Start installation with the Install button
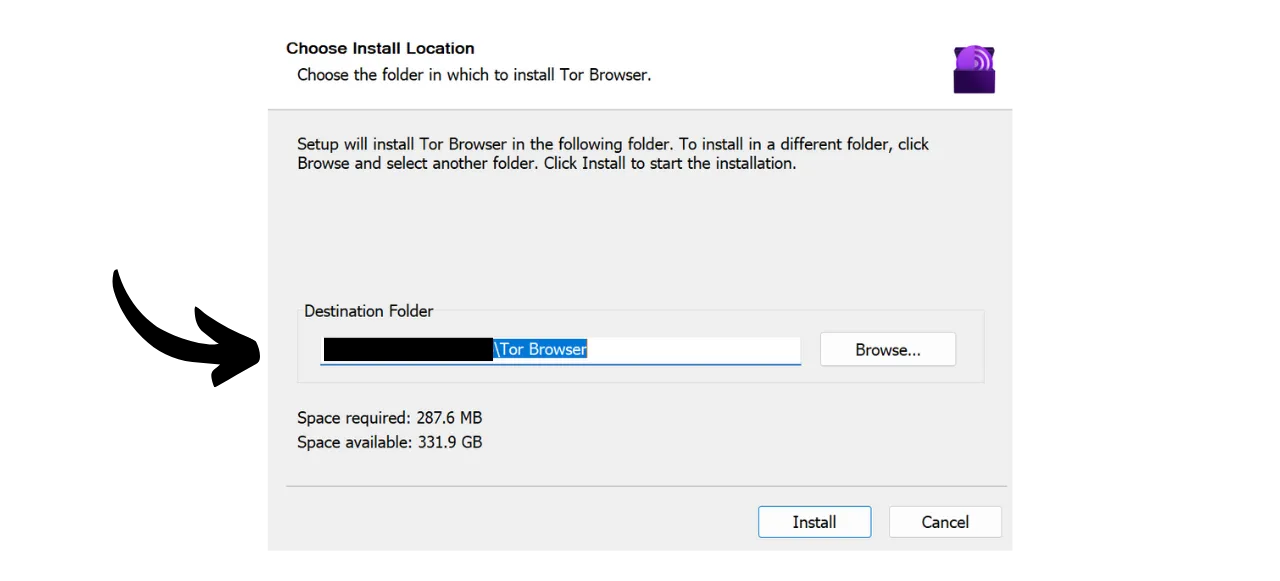 [x=814, y=521]
